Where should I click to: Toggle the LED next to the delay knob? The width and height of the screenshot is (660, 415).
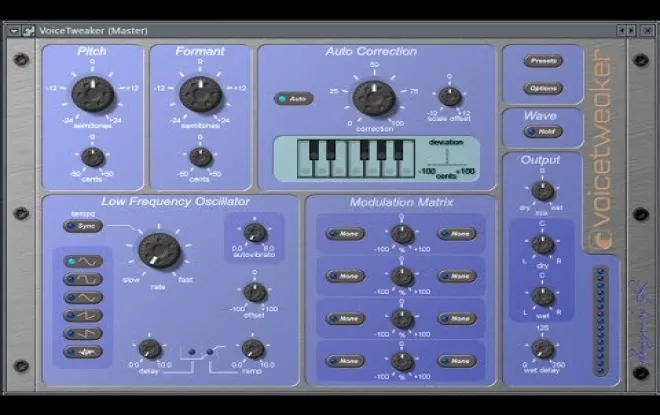(x=192, y=352)
